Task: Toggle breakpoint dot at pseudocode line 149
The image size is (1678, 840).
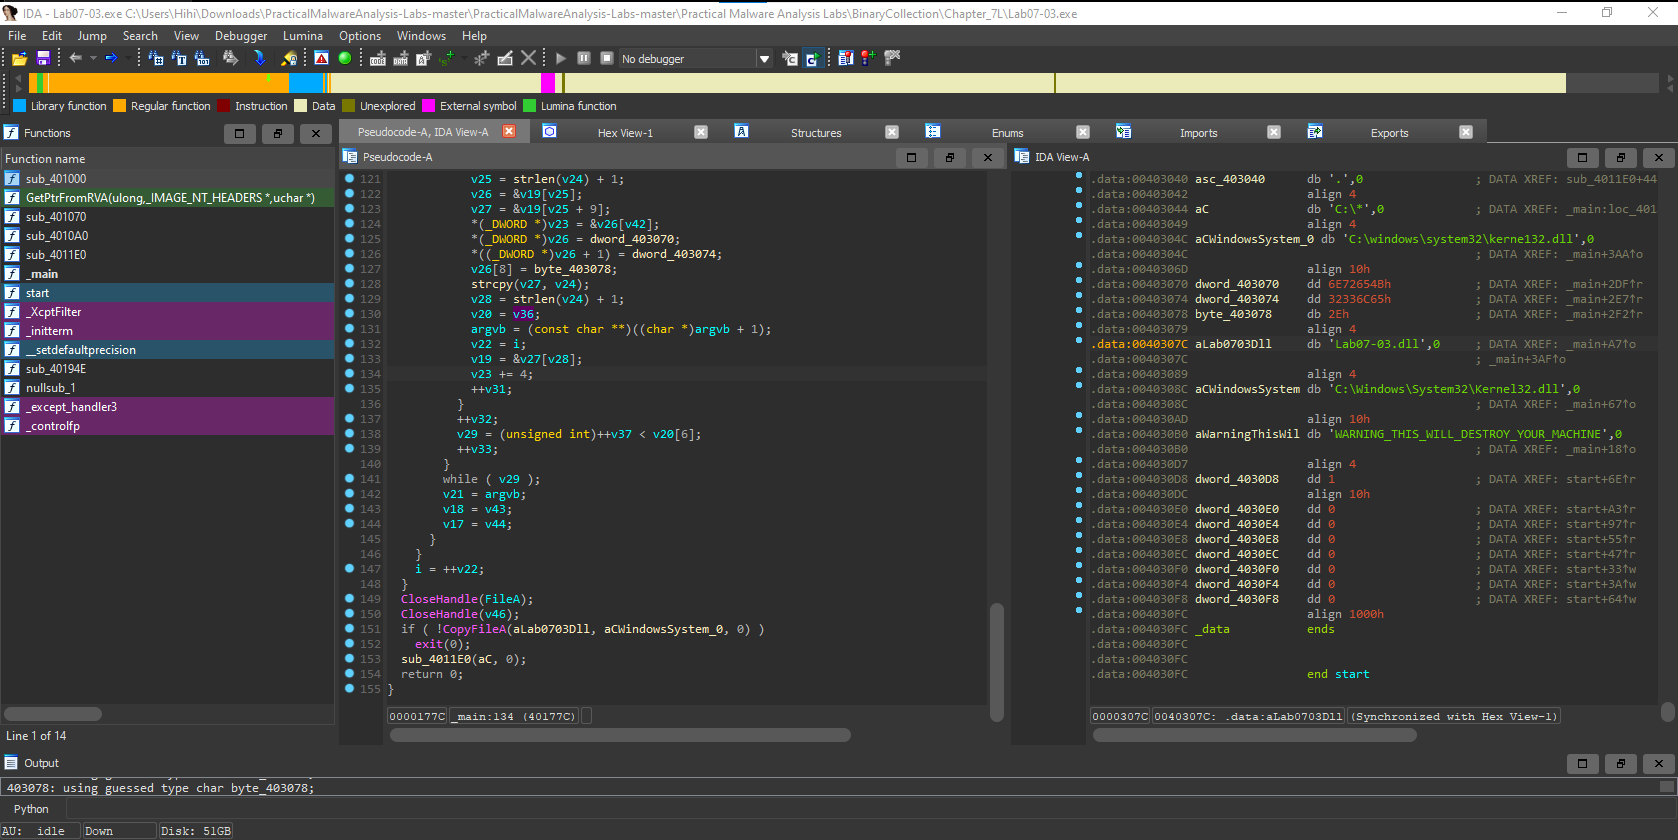Action: coord(349,599)
